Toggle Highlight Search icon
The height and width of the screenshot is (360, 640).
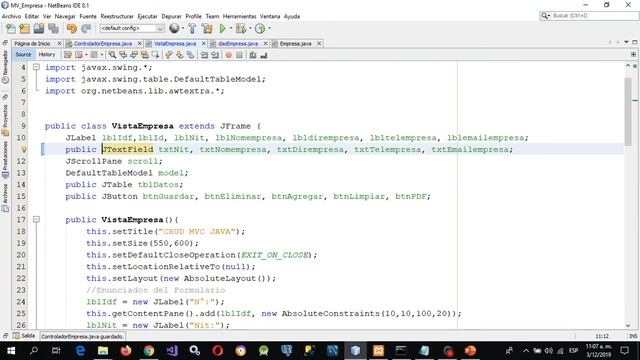(x=144, y=55)
